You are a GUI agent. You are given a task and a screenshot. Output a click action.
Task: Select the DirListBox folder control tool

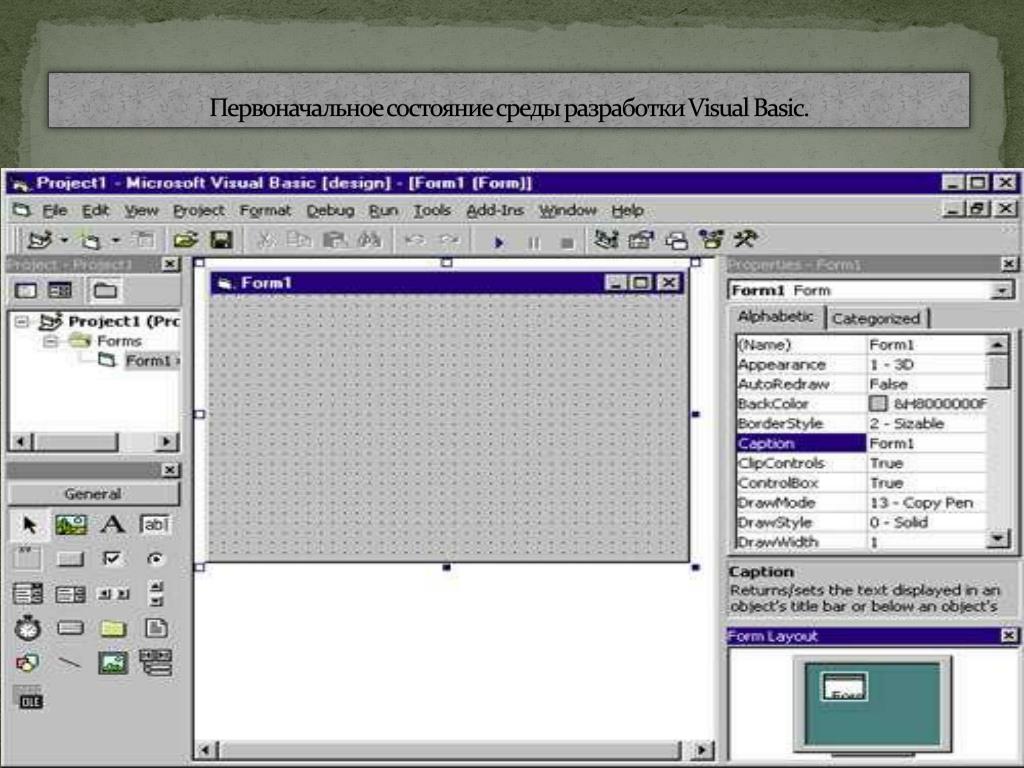pyautogui.click(x=113, y=629)
